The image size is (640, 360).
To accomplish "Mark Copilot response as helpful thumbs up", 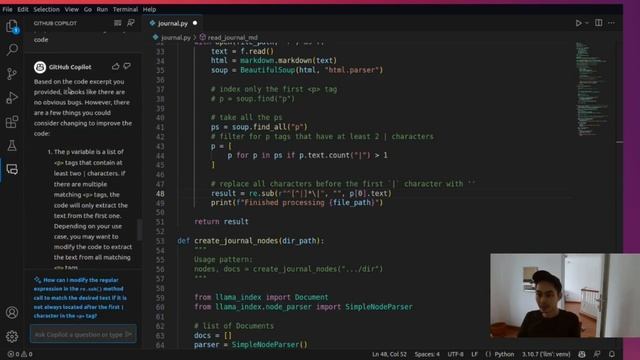I will 116,66.
